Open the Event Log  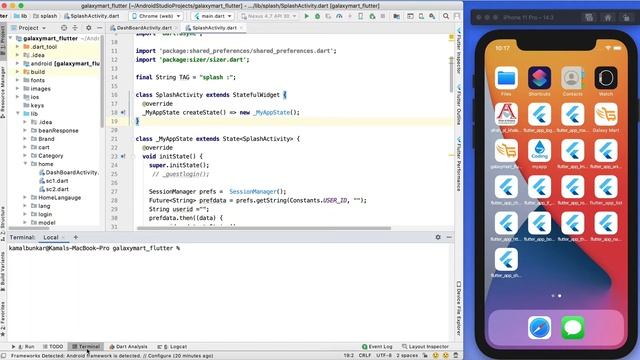pyautogui.click(x=377, y=347)
